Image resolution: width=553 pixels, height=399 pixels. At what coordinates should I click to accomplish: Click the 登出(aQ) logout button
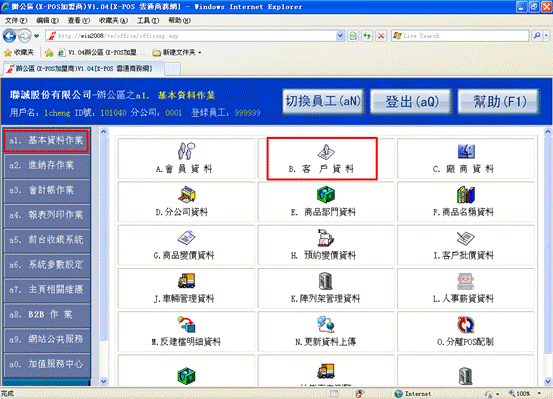click(x=411, y=102)
